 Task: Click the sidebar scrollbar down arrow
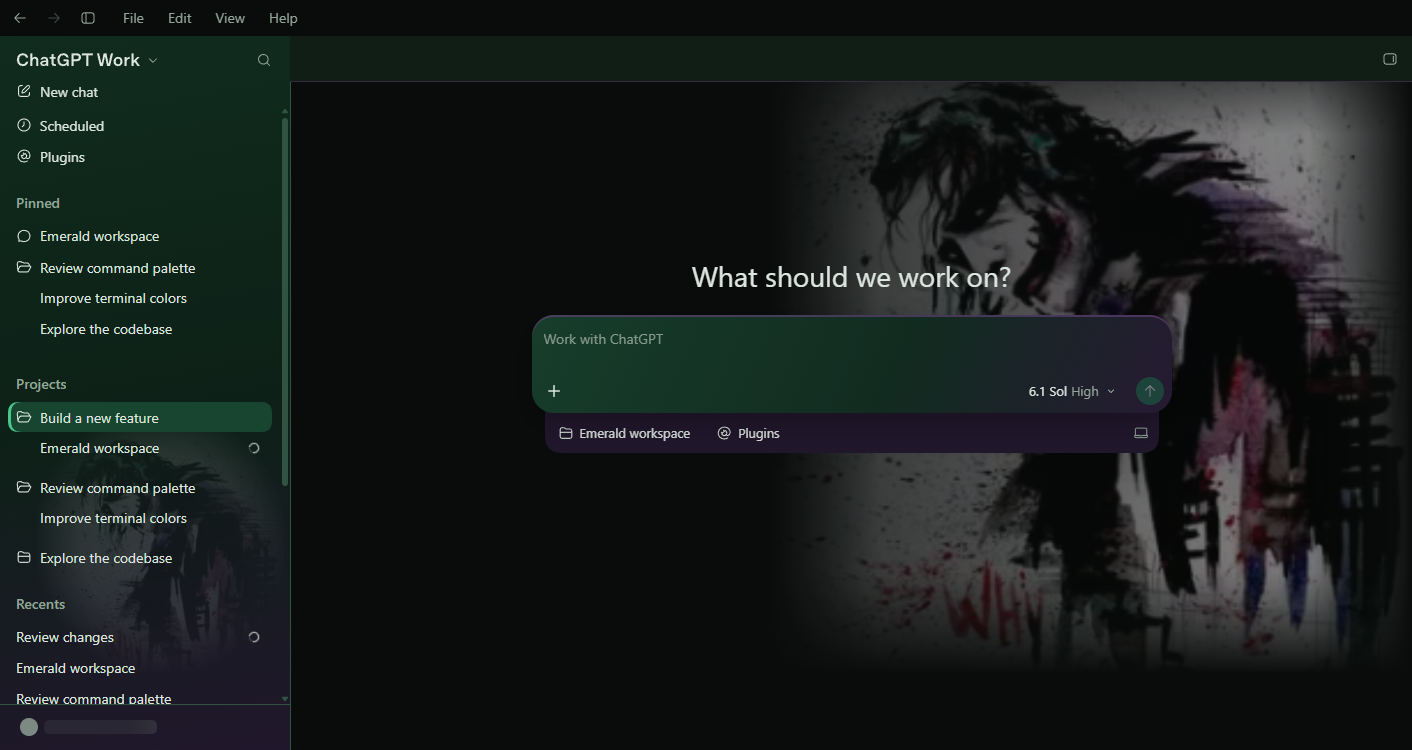click(x=285, y=699)
